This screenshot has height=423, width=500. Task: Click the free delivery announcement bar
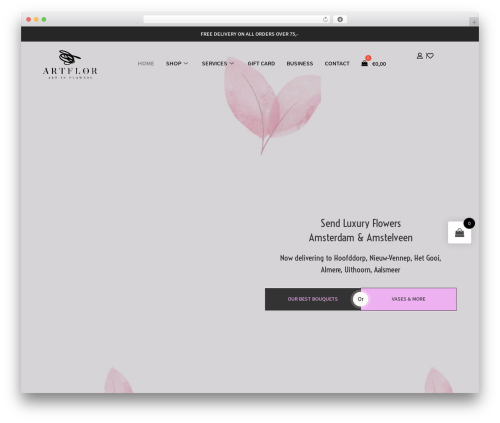coord(250,34)
